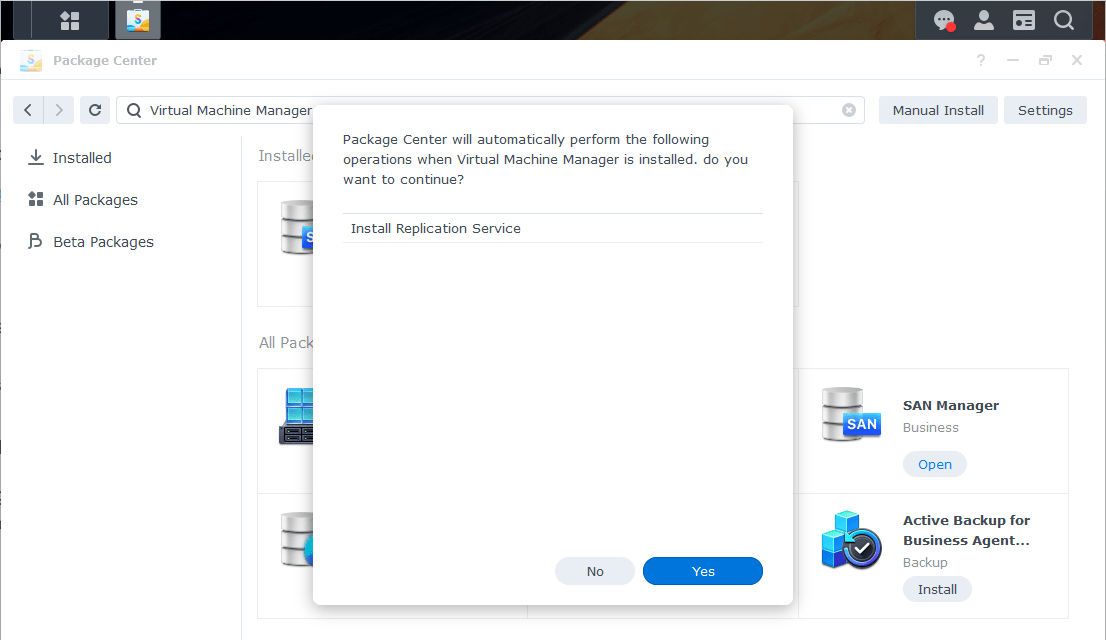Image resolution: width=1106 pixels, height=640 pixels.
Task: Open the DSM search magnifier icon
Action: (x=1064, y=20)
